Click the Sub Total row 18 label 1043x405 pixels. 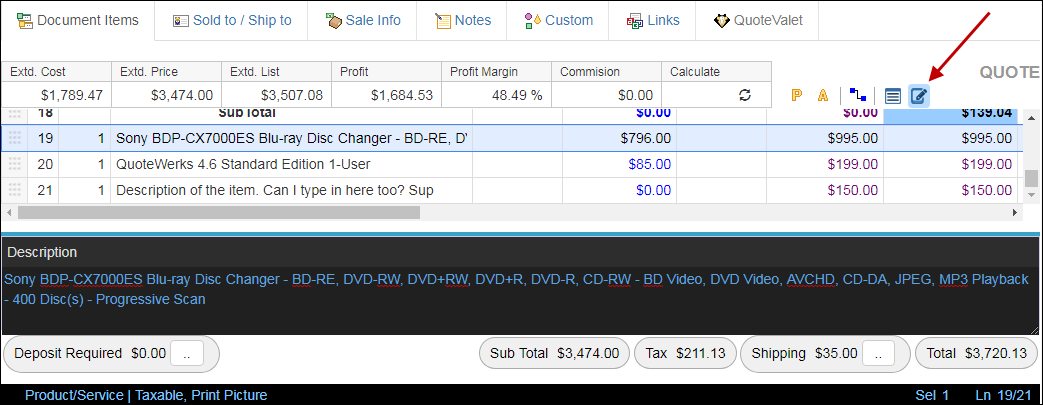(x=247, y=113)
